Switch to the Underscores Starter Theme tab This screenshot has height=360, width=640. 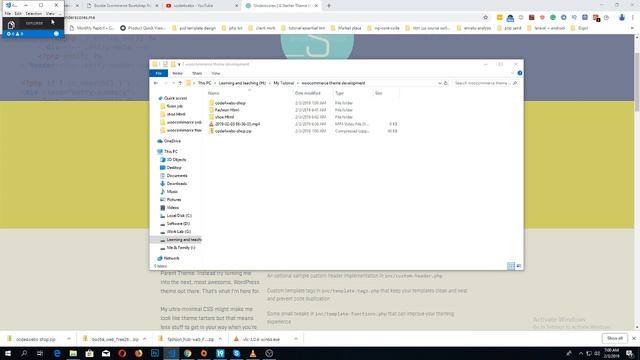(281, 6)
